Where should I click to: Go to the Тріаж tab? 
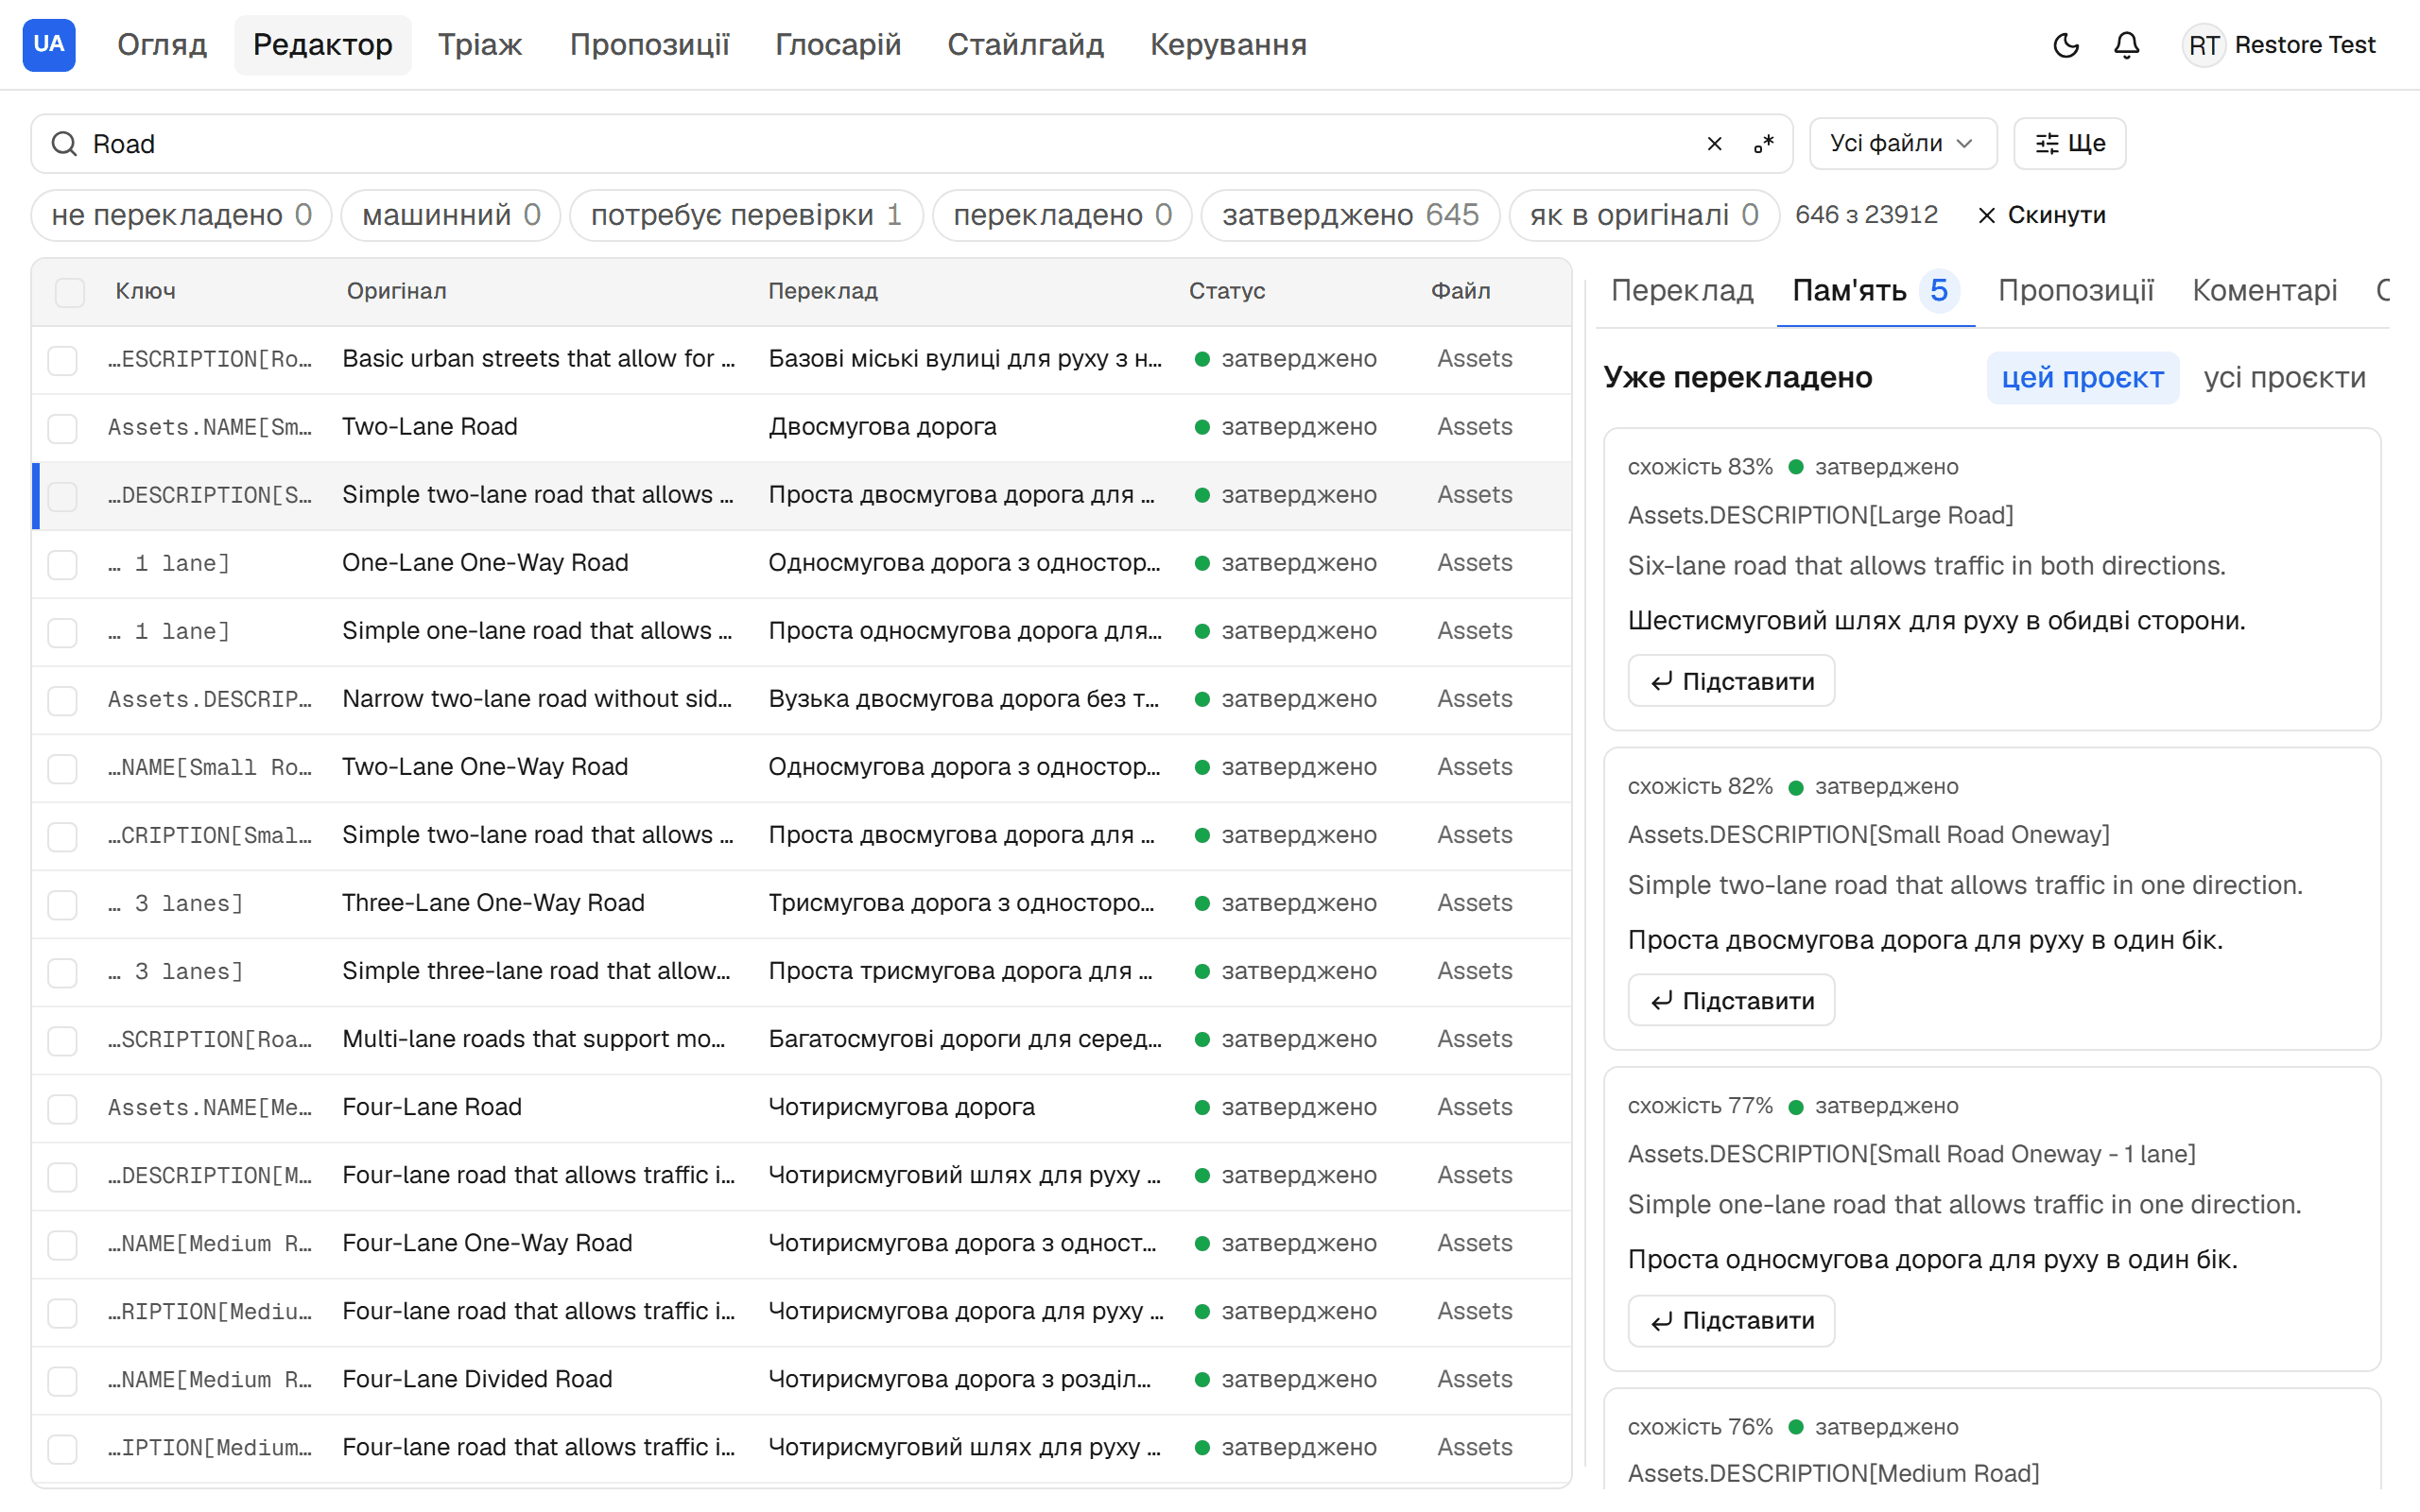pos(480,45)
